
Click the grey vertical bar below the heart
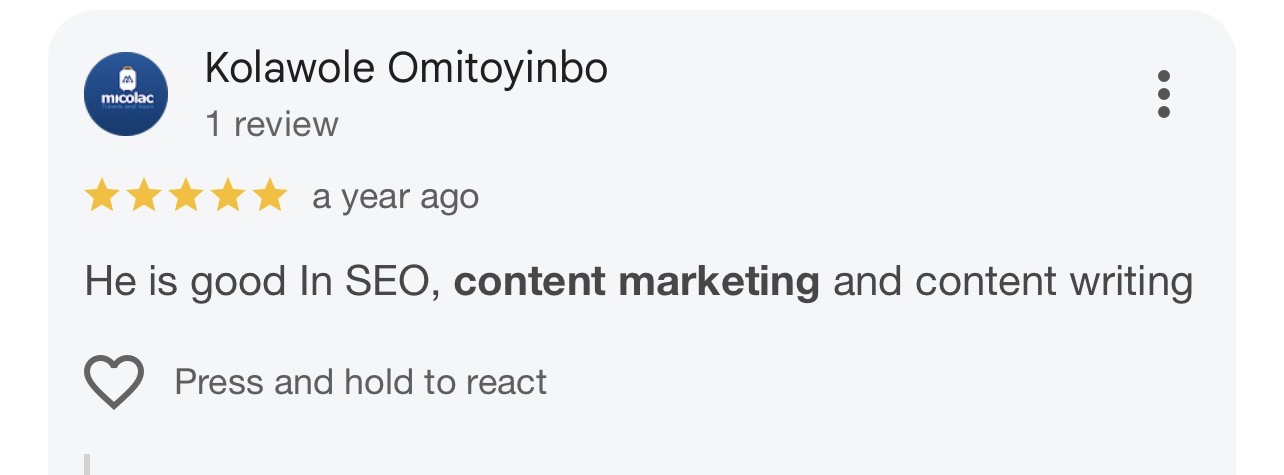(x=88, y=464)
